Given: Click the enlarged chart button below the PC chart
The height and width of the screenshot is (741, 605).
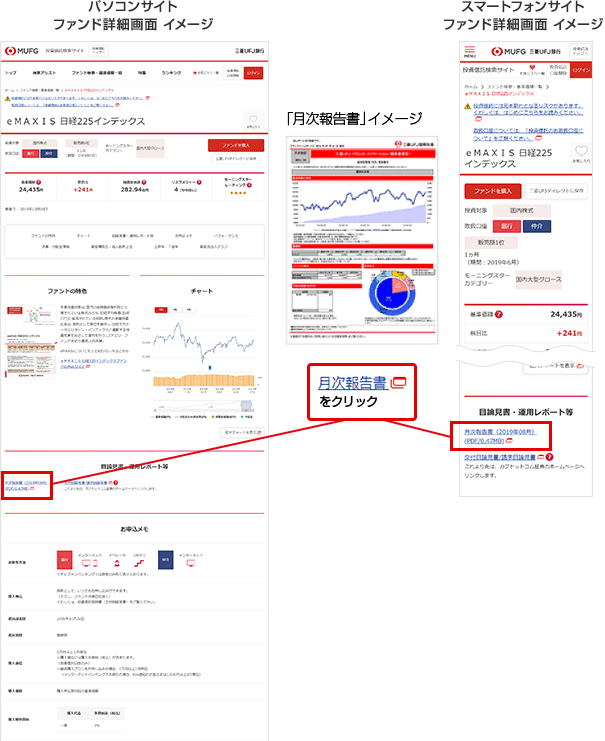Looking at the screenshot, I should [x=242, y=432].
